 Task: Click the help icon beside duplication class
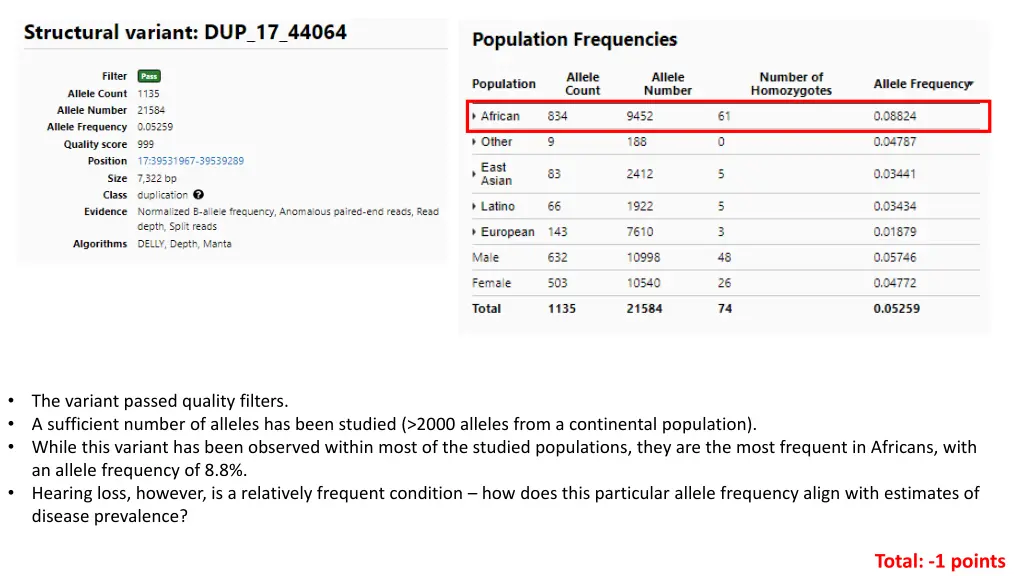point(199,195)
